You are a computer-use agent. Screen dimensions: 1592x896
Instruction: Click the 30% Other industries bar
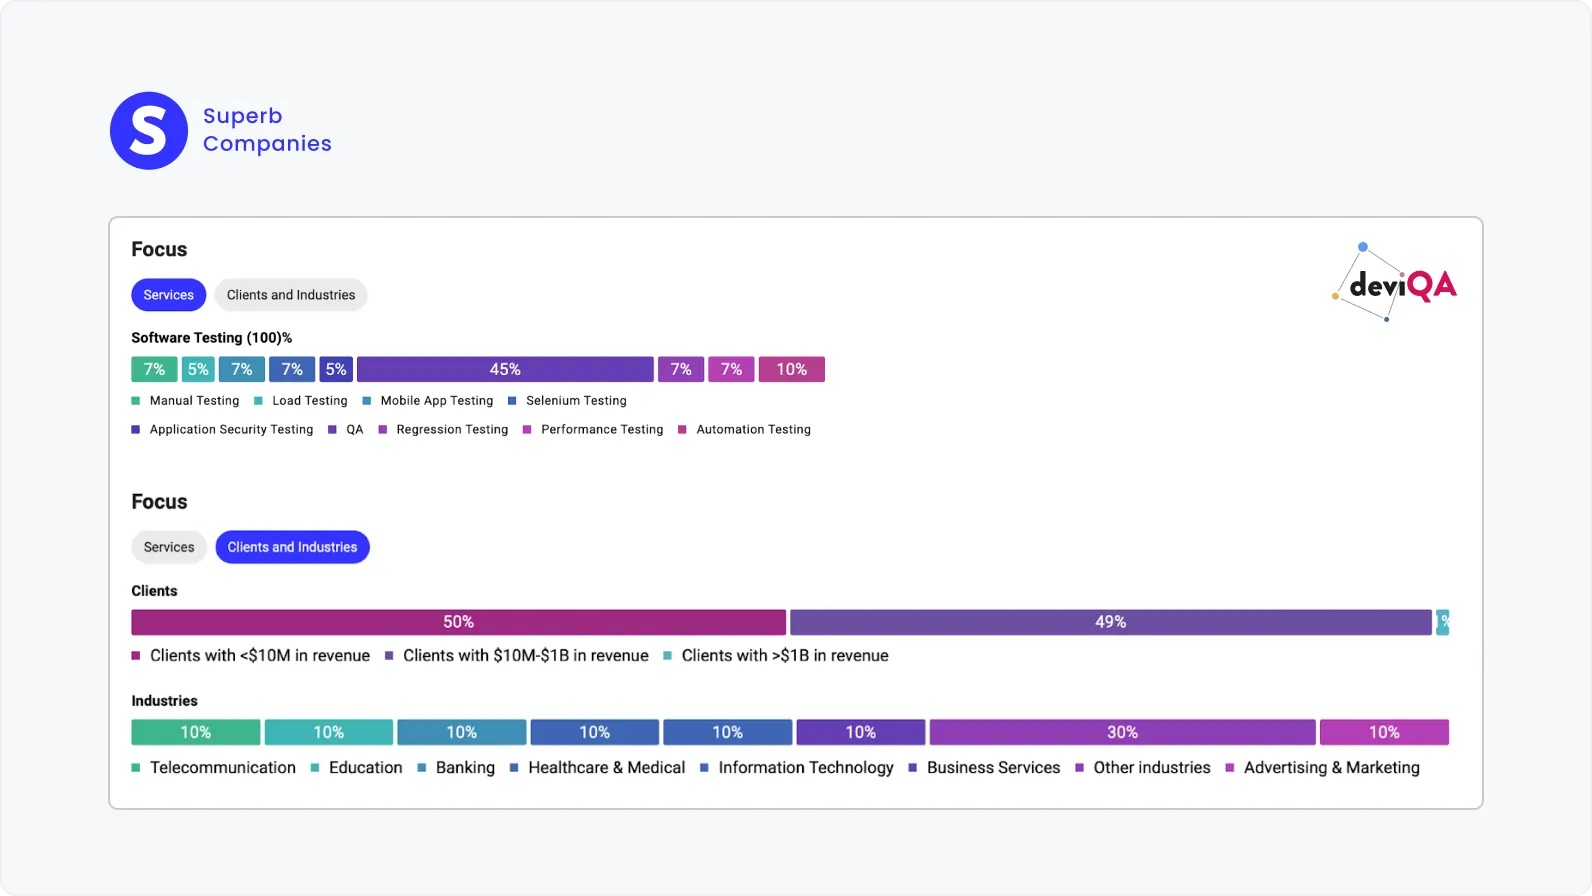(1122, 732)
